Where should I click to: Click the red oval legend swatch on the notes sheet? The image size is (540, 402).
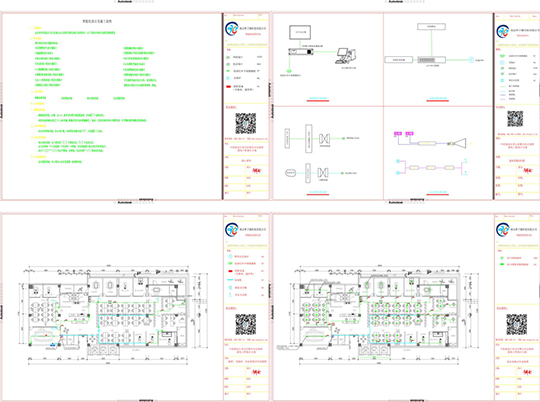228,86
